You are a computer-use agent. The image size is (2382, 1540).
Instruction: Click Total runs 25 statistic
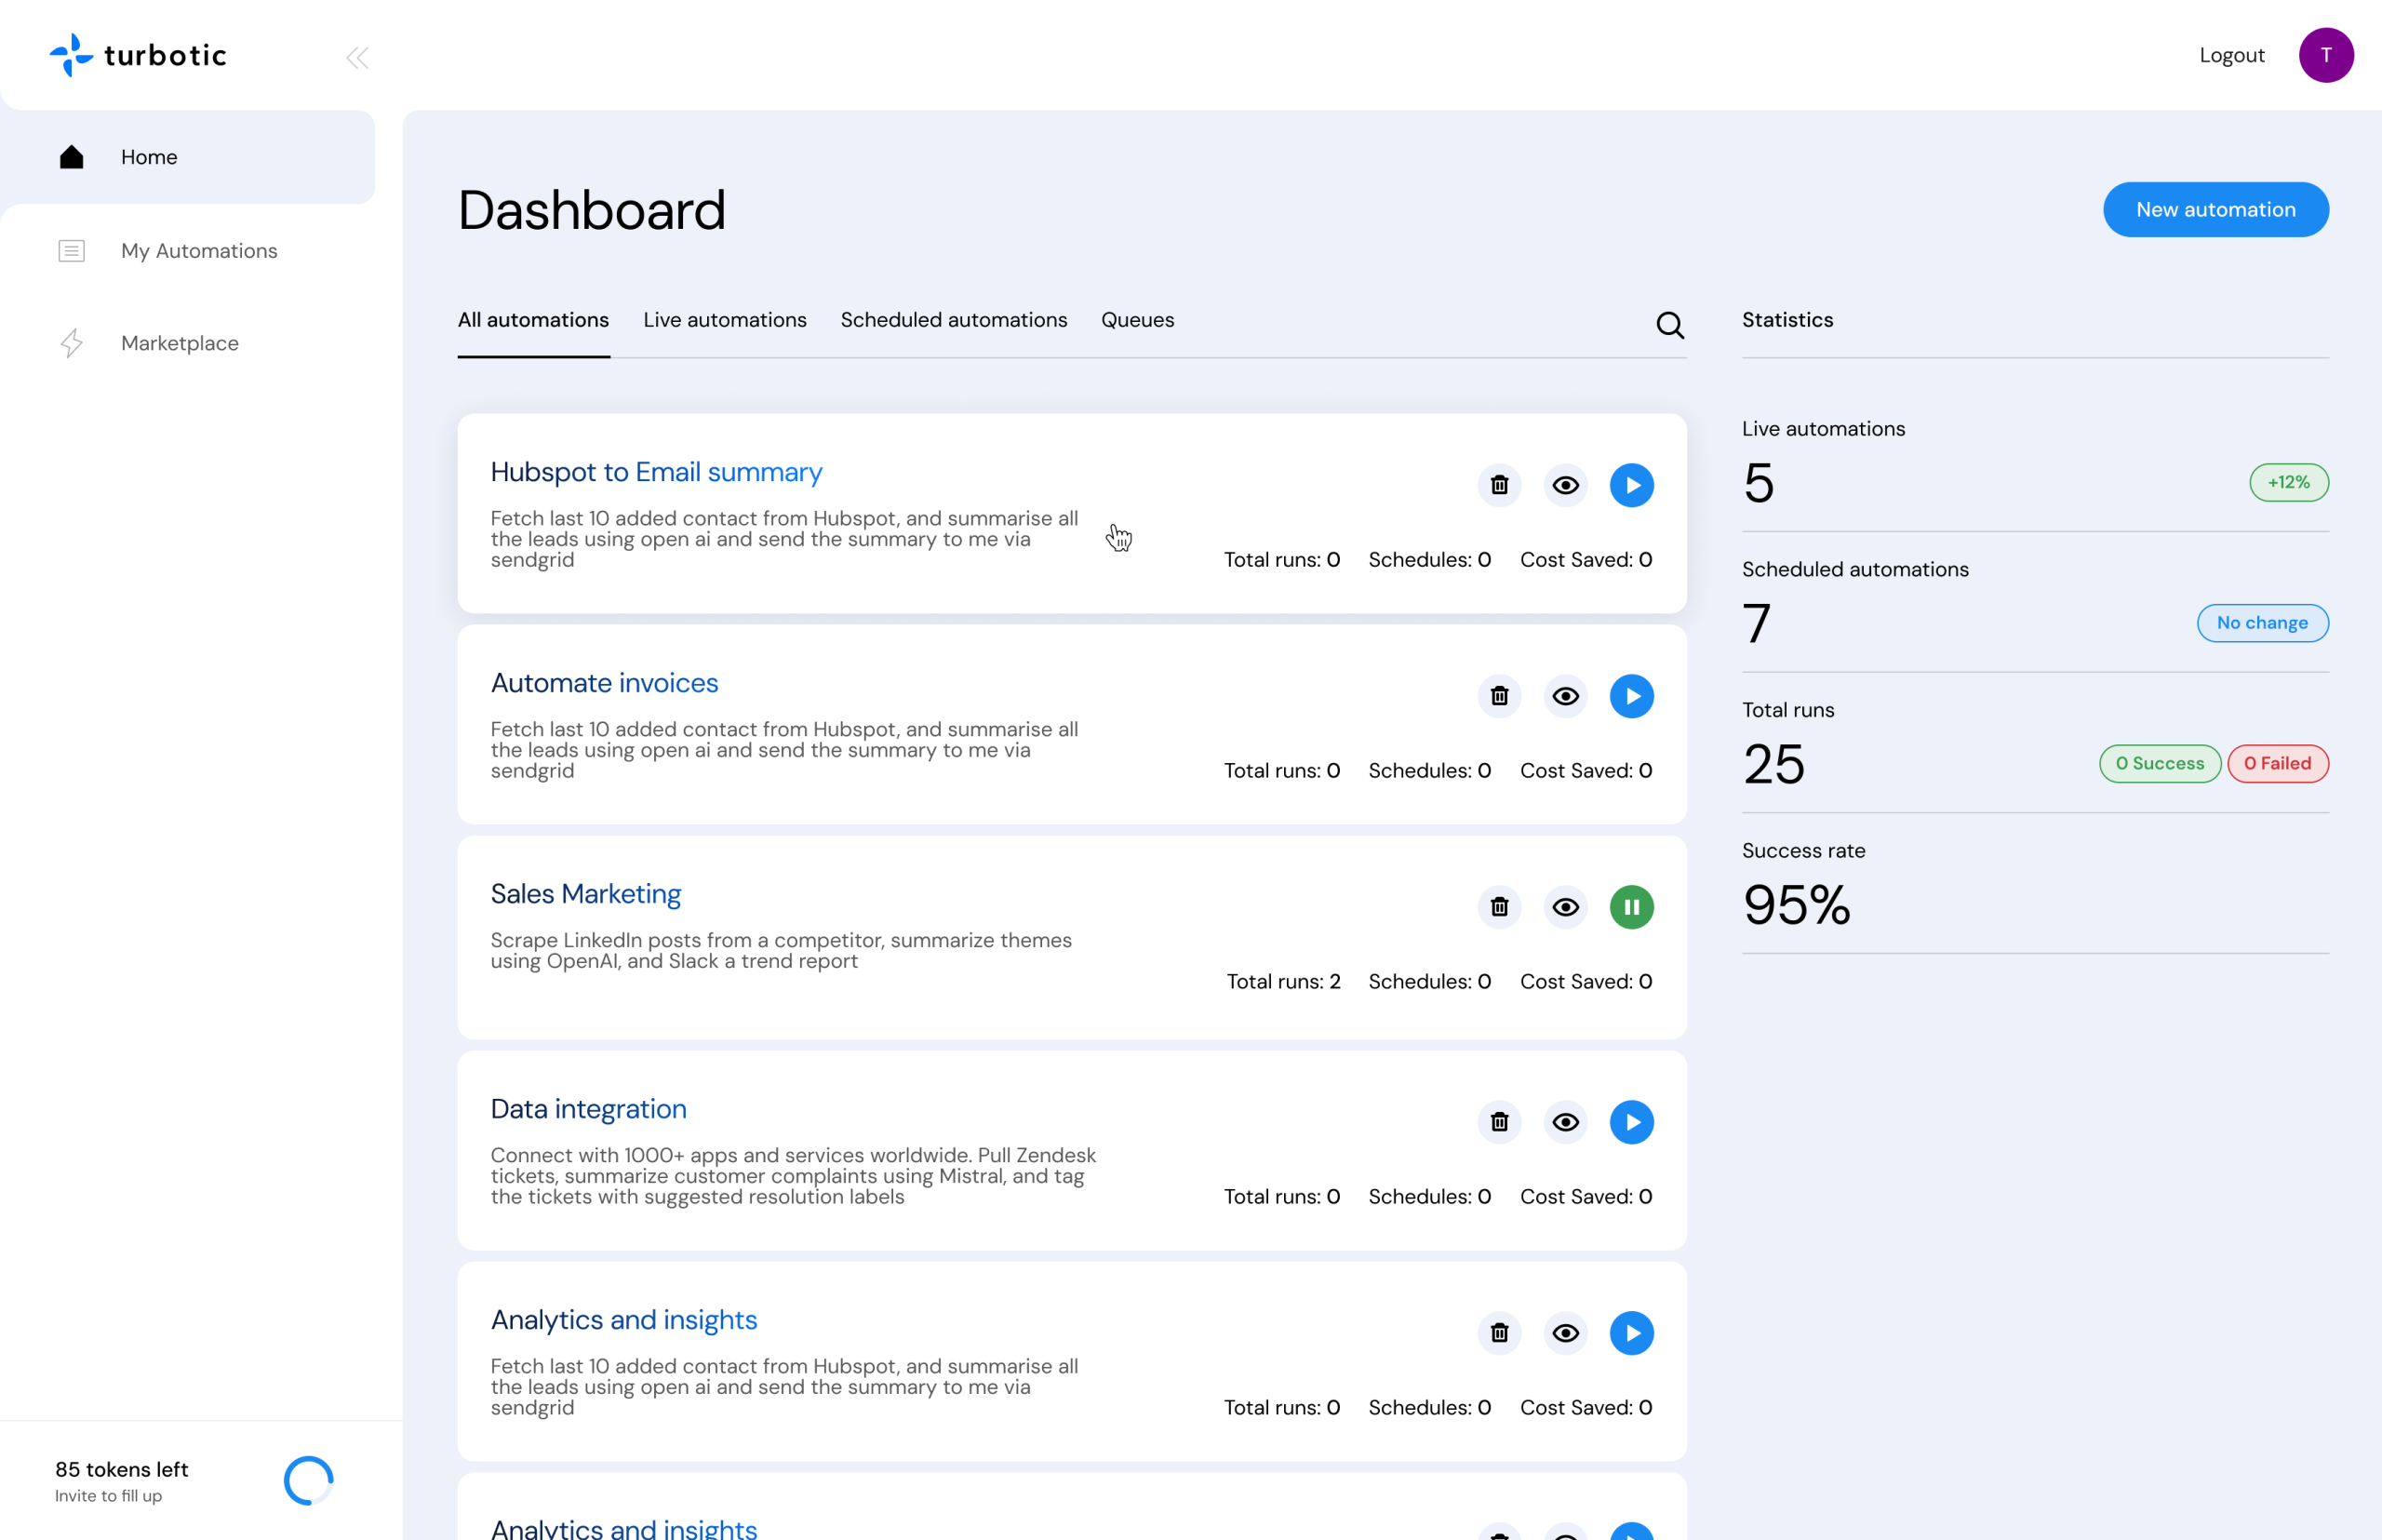[x=1773, y=764]
